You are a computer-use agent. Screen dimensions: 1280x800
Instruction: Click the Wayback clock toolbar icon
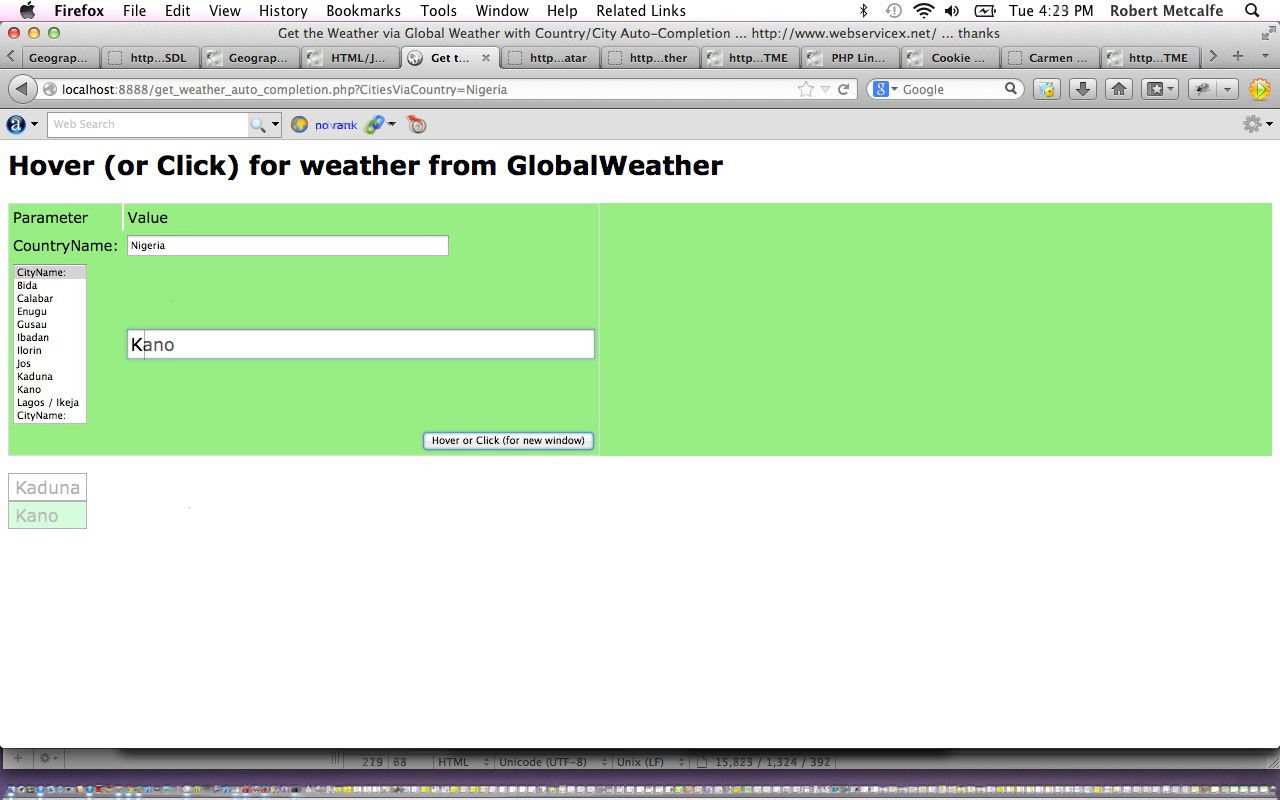[x=416, y=124]
